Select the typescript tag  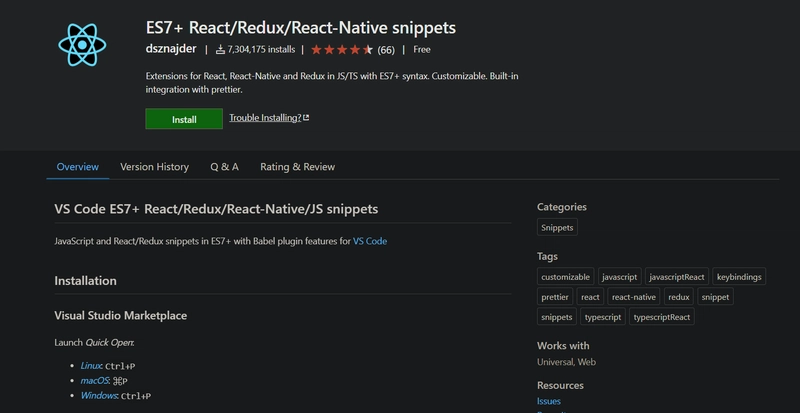click(x=603, y=317)
